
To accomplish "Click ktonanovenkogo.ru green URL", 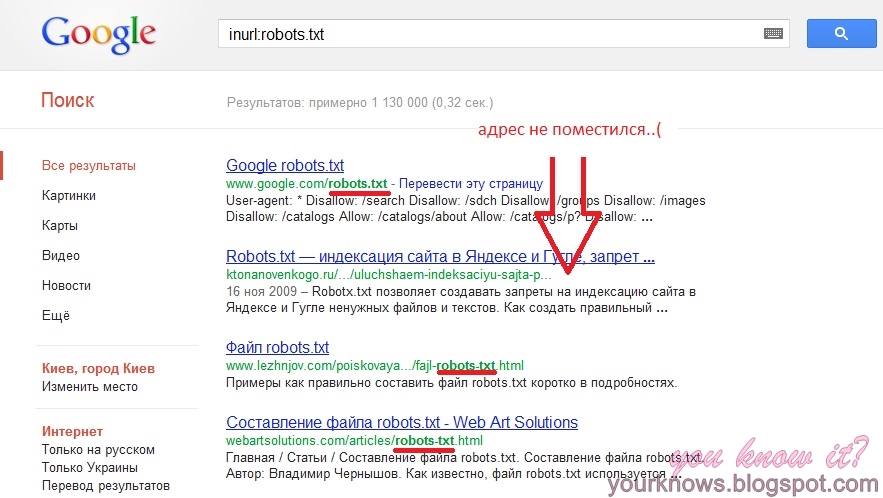I will pyautogui.click(x=389, y=275).
